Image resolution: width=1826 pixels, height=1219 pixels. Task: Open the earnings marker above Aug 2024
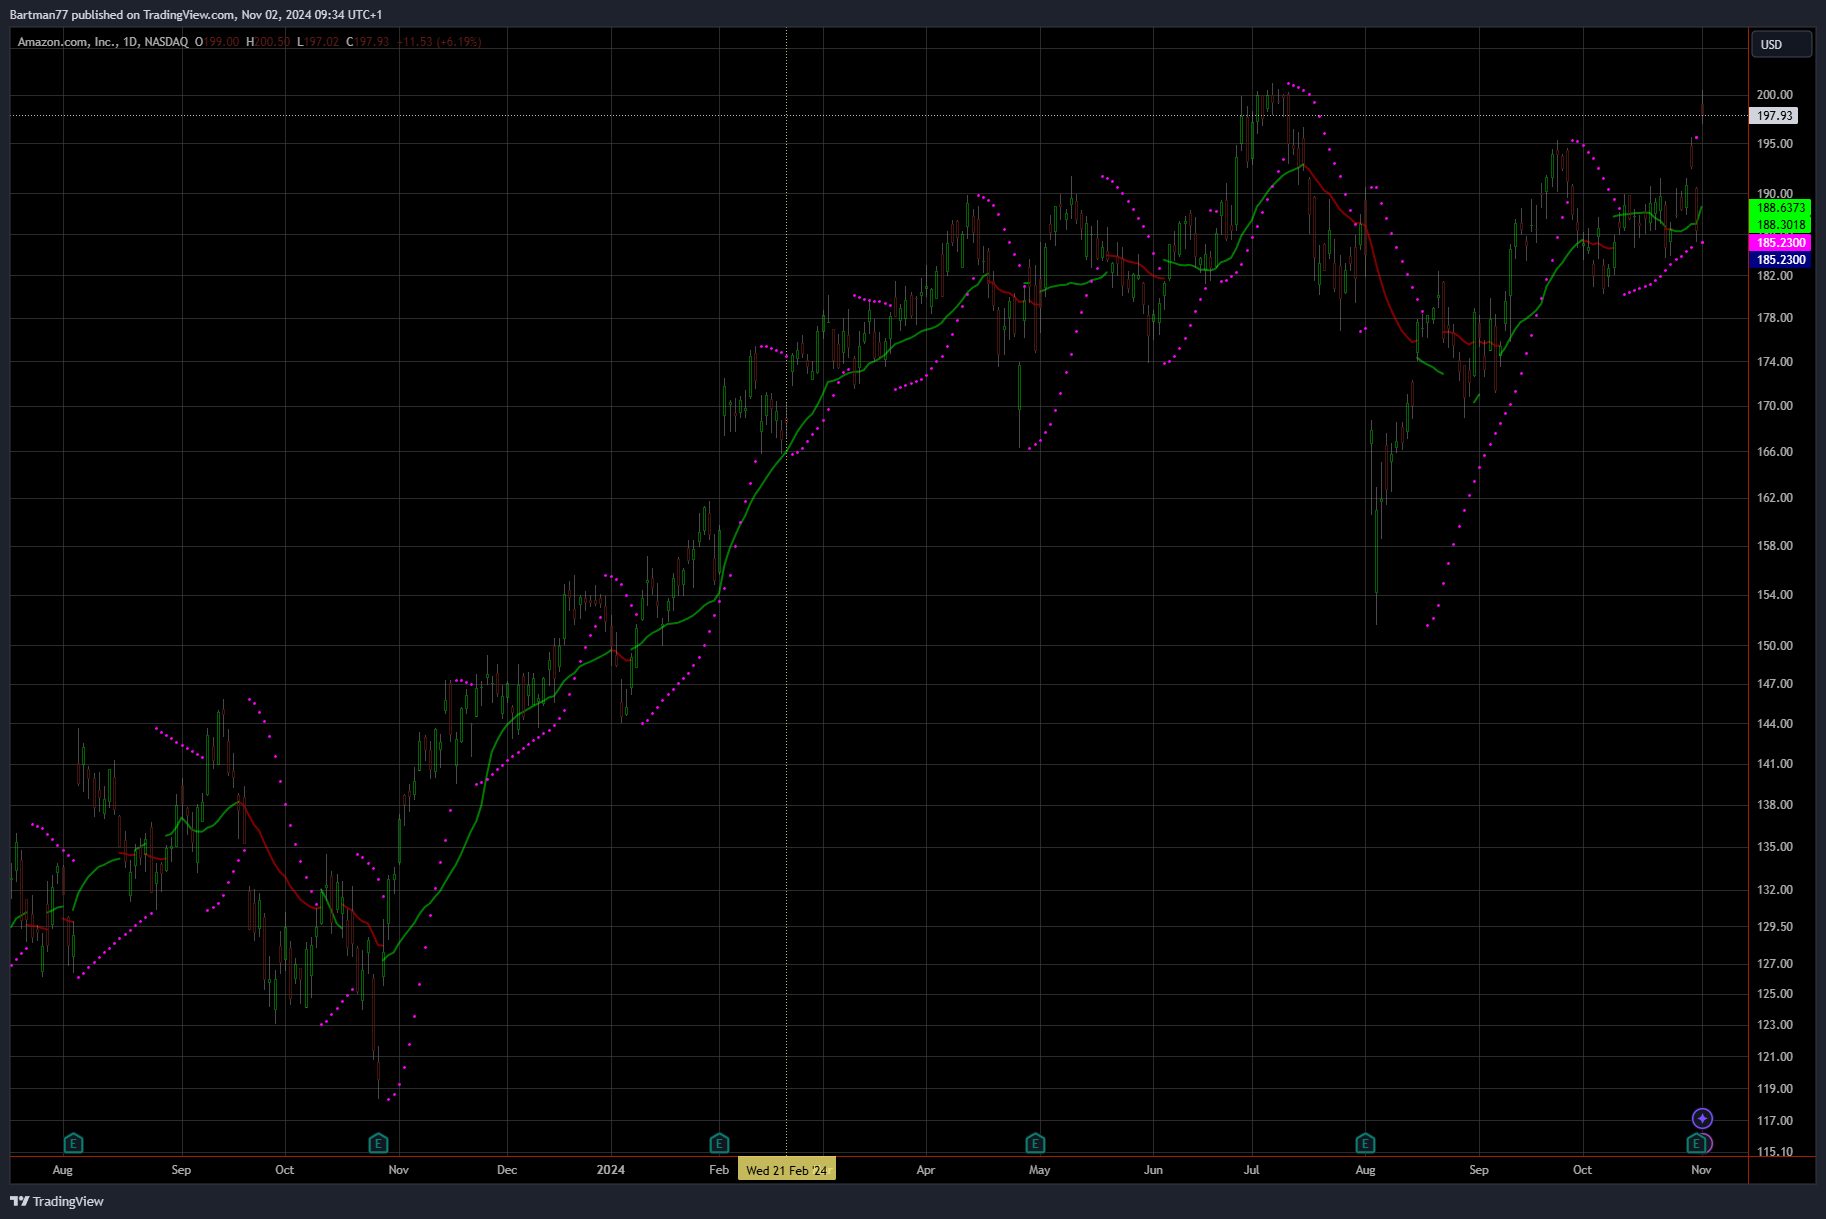click(x=1365, y=1143)
